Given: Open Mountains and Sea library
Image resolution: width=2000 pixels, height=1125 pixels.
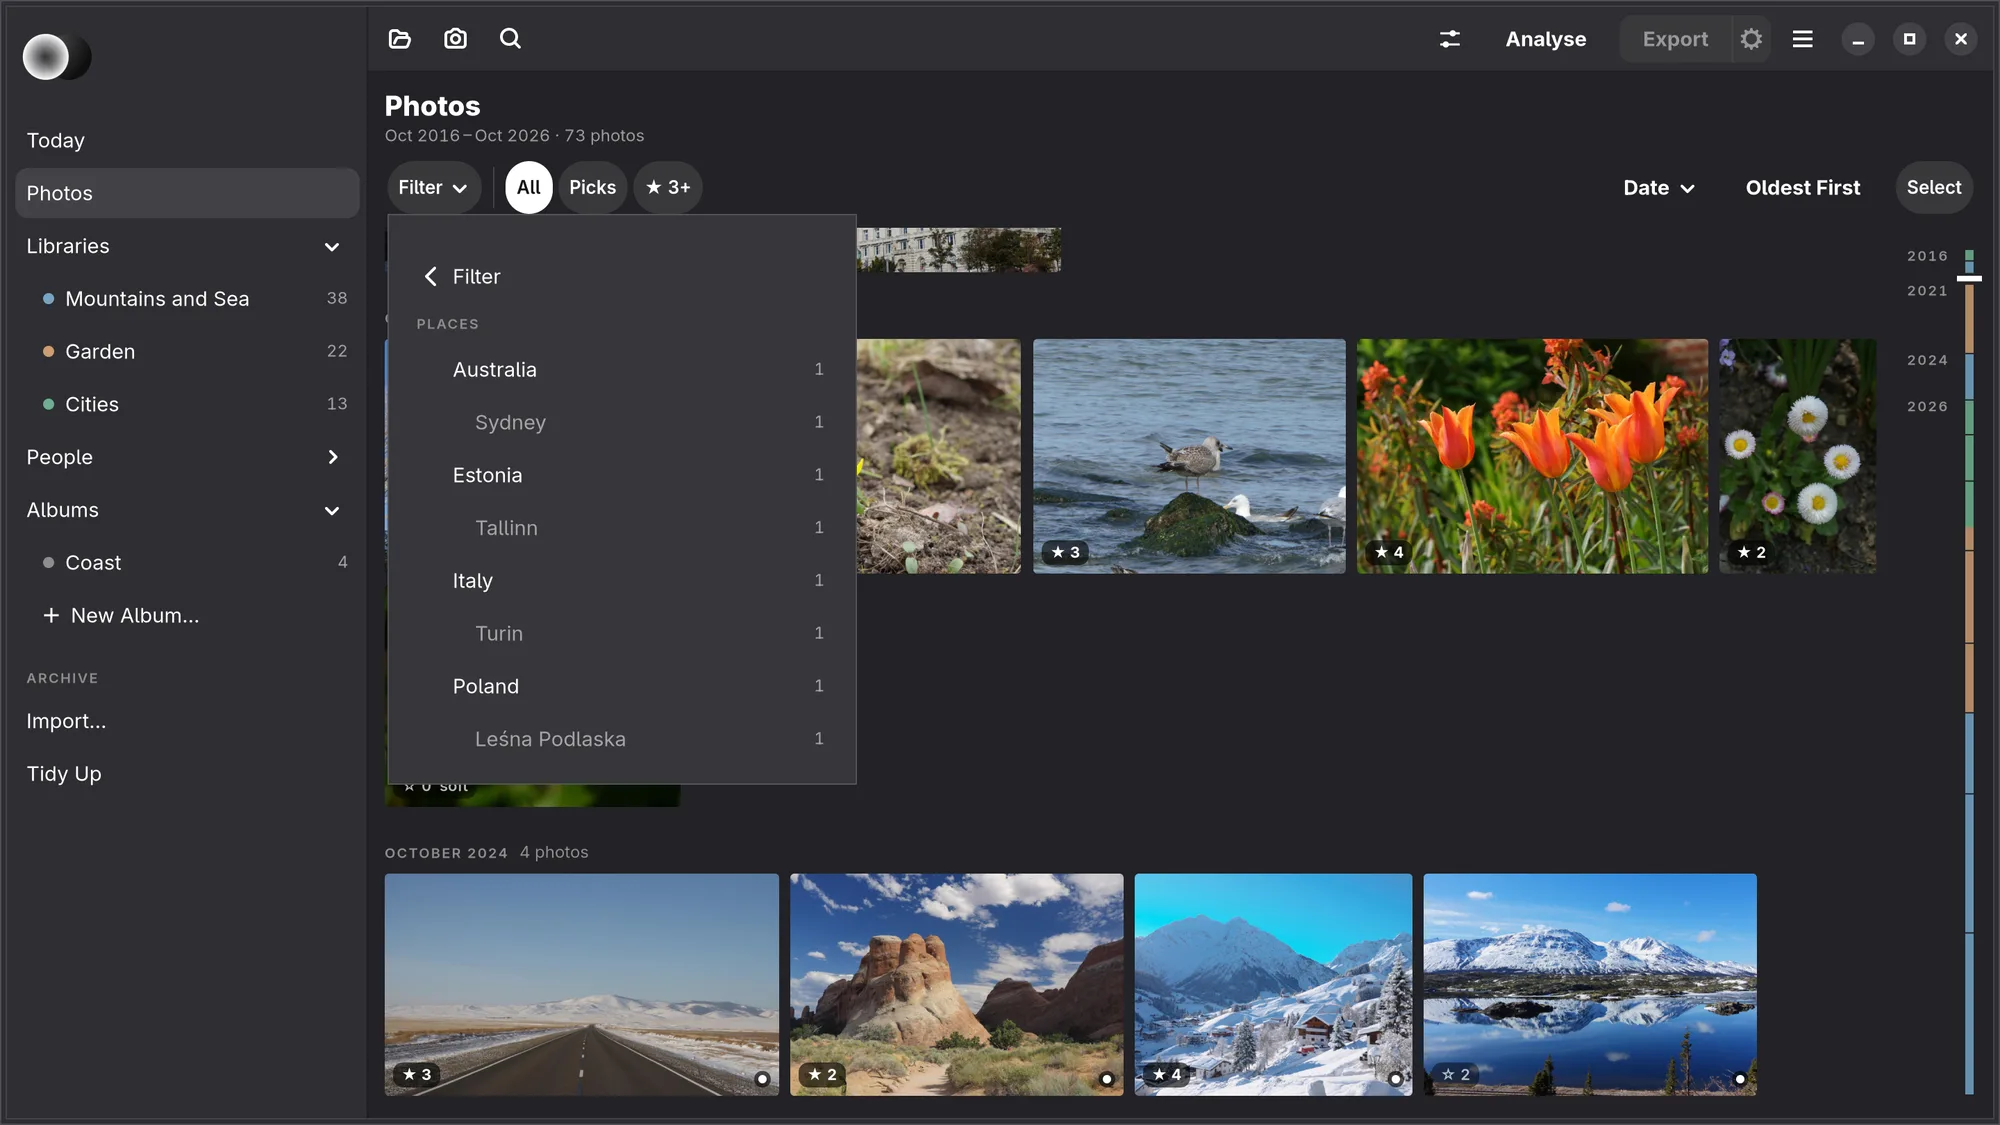Looking at the screenshot, I should tap(187, 298).
